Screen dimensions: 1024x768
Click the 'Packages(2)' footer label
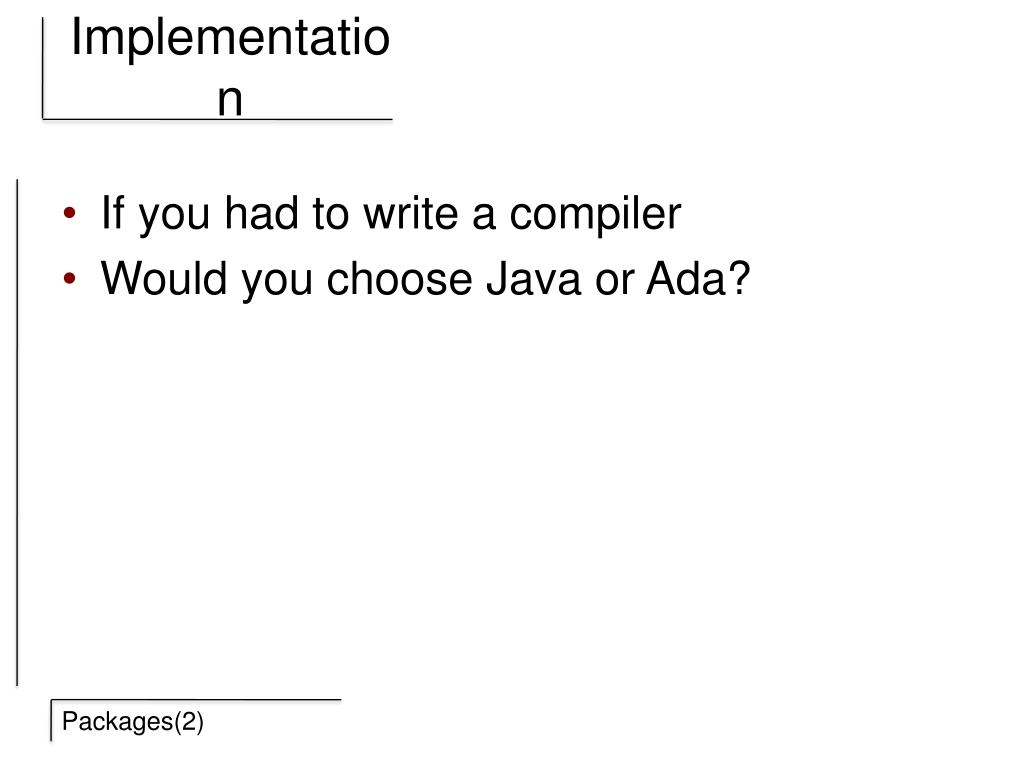coord(133,722)
